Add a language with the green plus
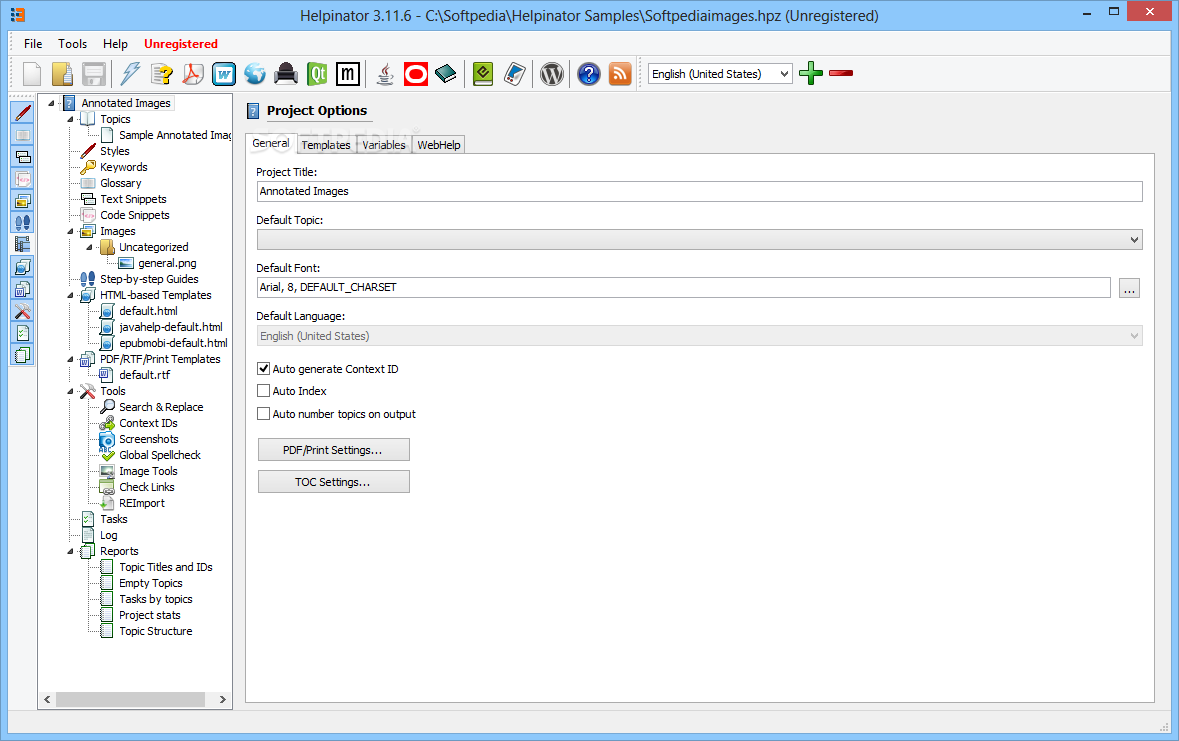Image resolution: width=1179 pixels, height=741 pixels. coord(811,73)
